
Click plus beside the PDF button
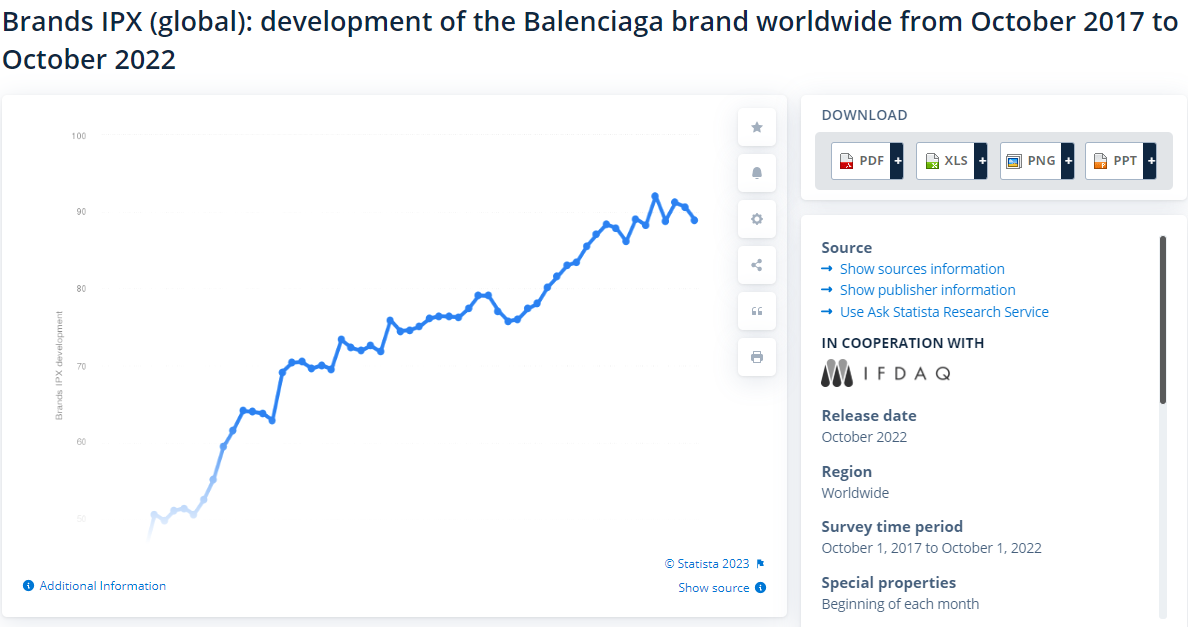(x=897, y=161)
